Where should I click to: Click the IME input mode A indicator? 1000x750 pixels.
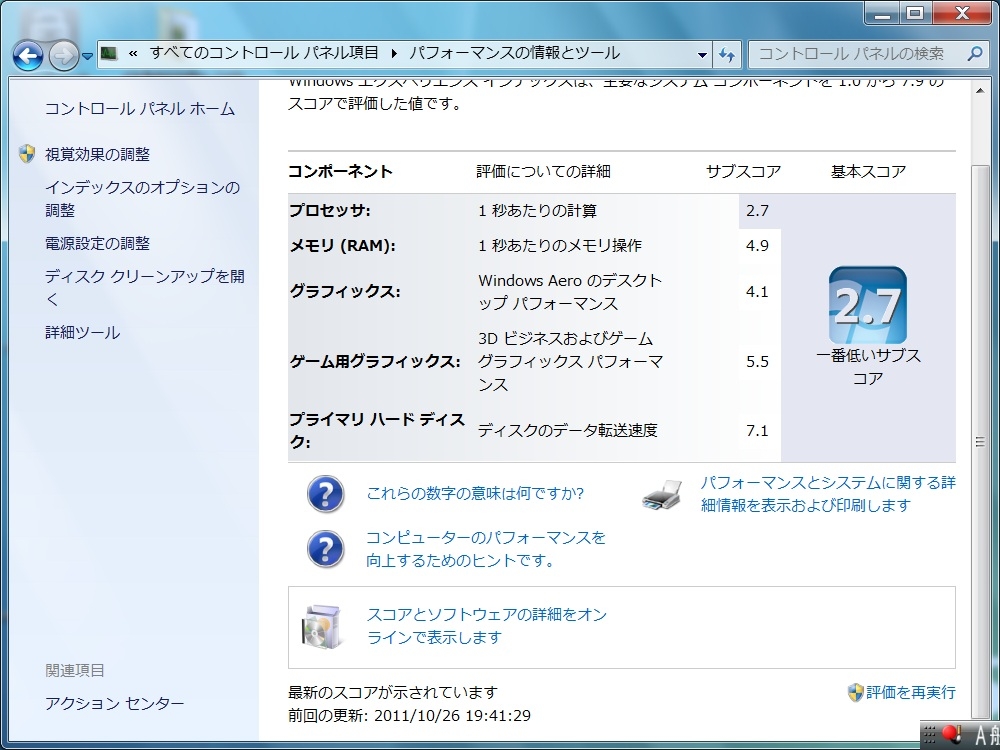pos(981,735)
